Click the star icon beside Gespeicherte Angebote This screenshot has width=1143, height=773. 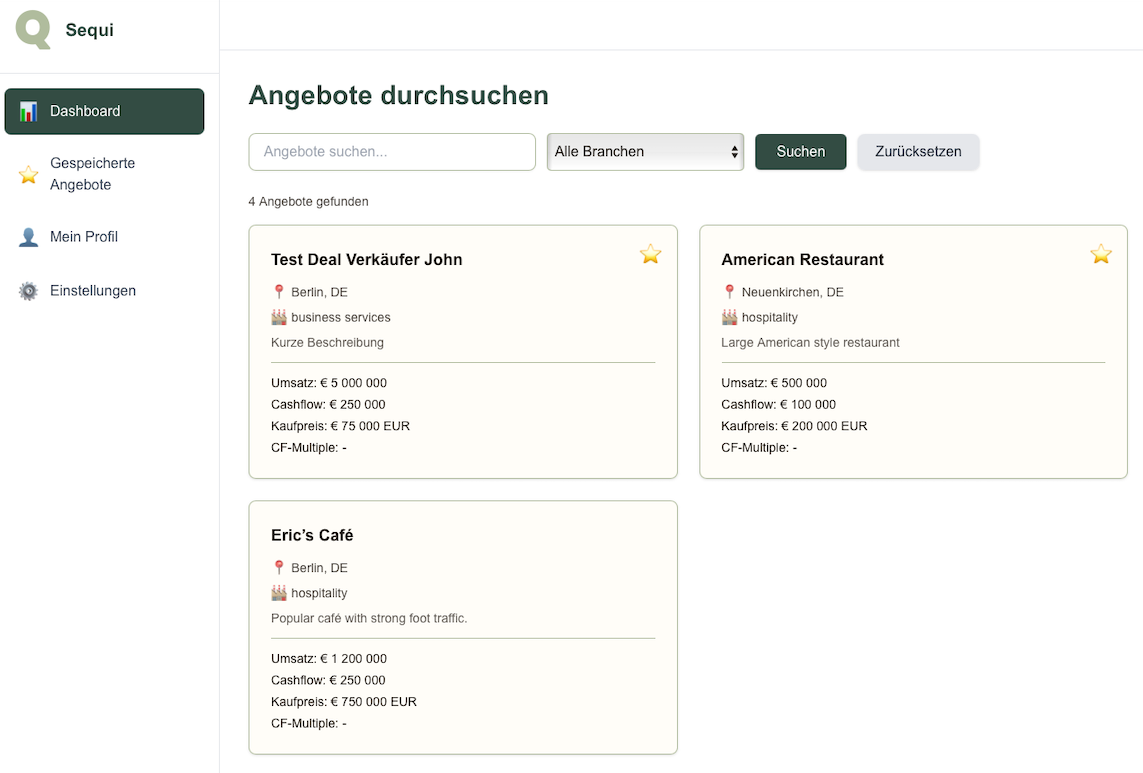(29, 175)
